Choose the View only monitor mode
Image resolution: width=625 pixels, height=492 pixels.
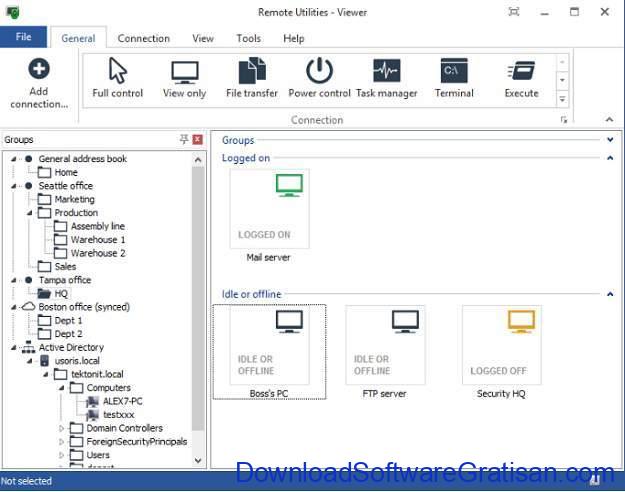tap(185, 79)
